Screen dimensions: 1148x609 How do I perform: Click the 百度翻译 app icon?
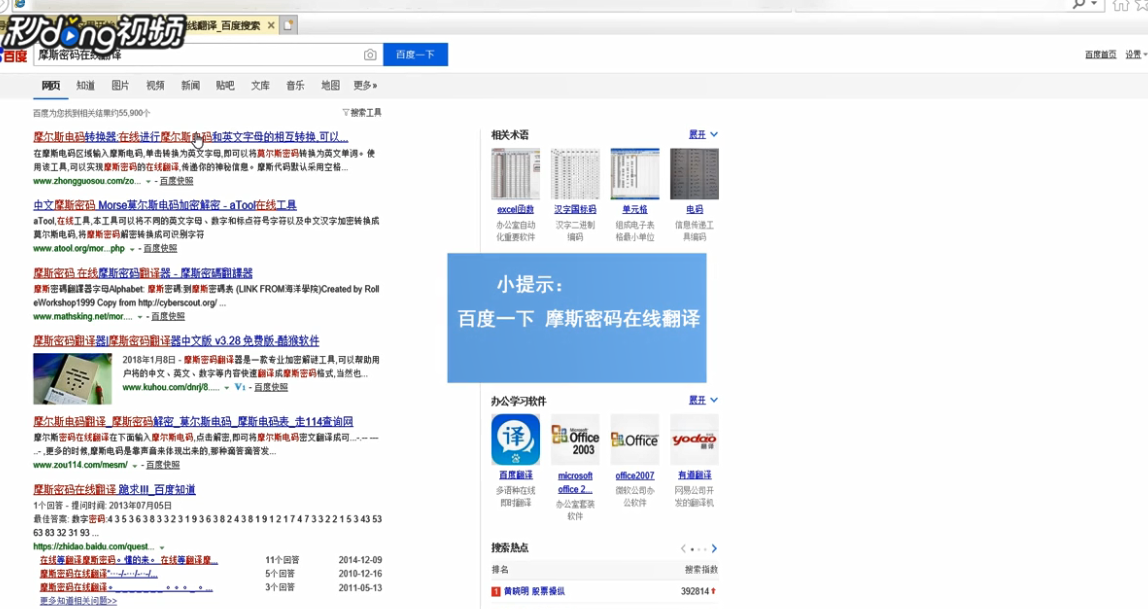[515, 439]
